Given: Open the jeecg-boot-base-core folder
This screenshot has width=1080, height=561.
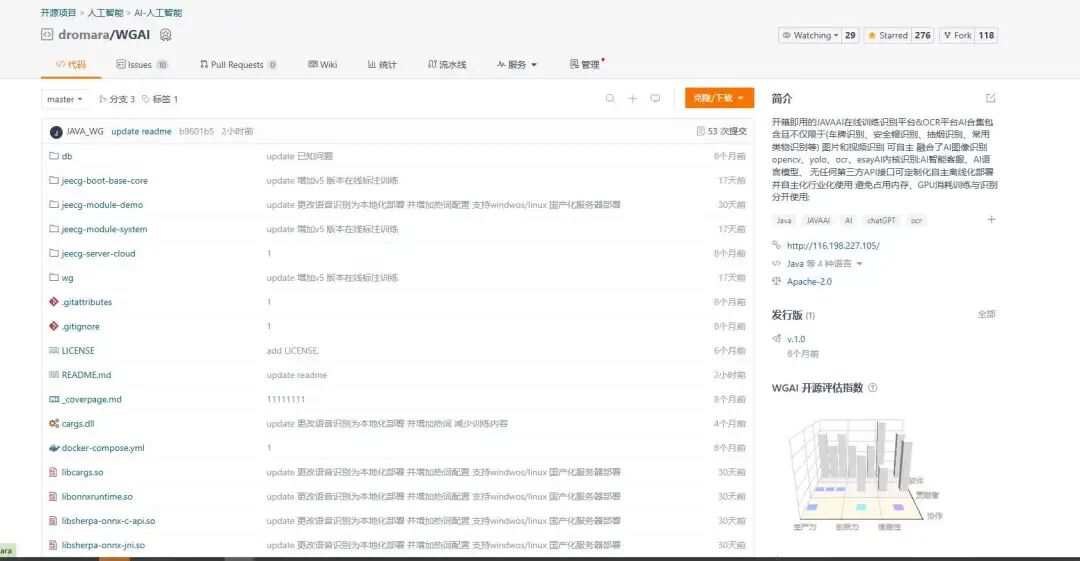Looking at the screenshot, I should point(104,181).
